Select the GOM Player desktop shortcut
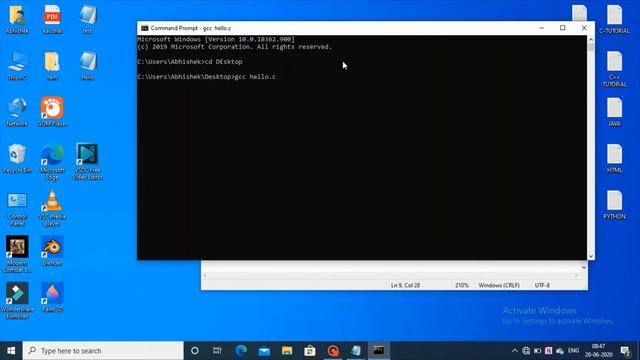 click(52, 112)
